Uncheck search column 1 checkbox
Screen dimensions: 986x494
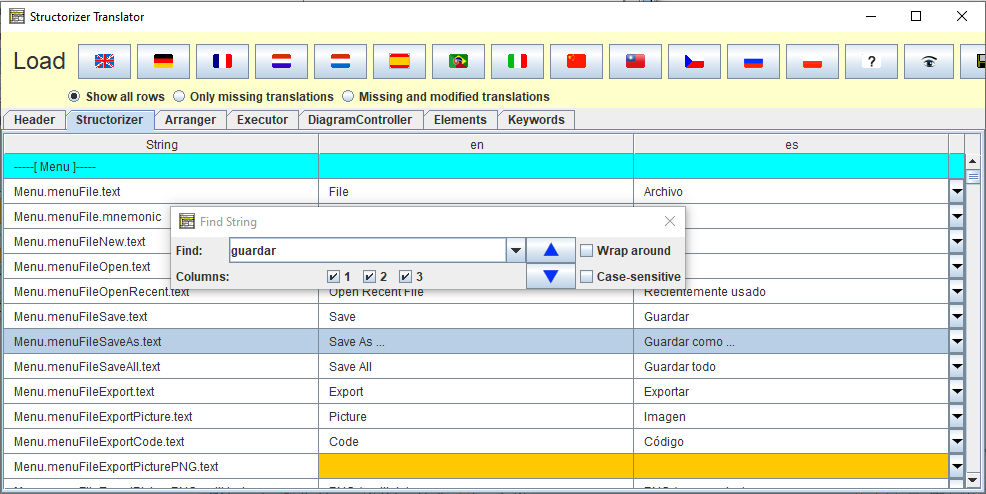click(x=333, y=277)
